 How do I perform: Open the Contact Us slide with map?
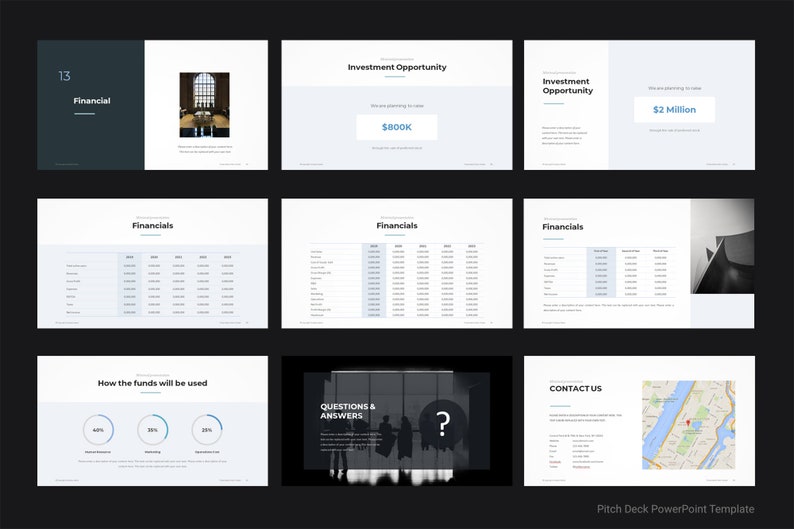click(639, 421)
